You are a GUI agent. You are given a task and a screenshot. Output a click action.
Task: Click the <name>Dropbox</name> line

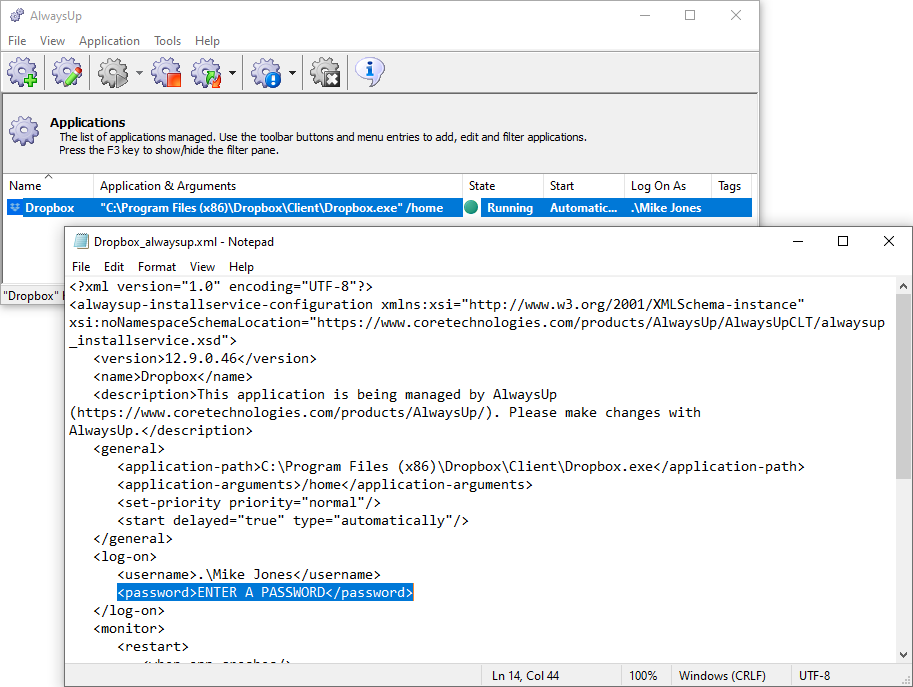pyautogui.click(x=173, y=377)
